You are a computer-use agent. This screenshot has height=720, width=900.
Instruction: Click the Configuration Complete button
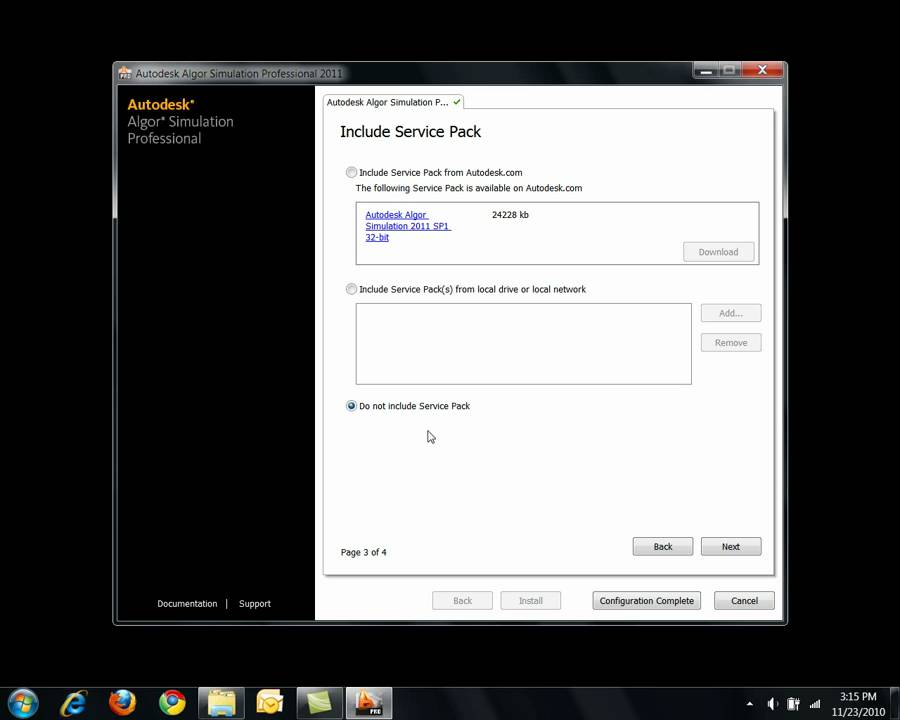pos(646,601)
